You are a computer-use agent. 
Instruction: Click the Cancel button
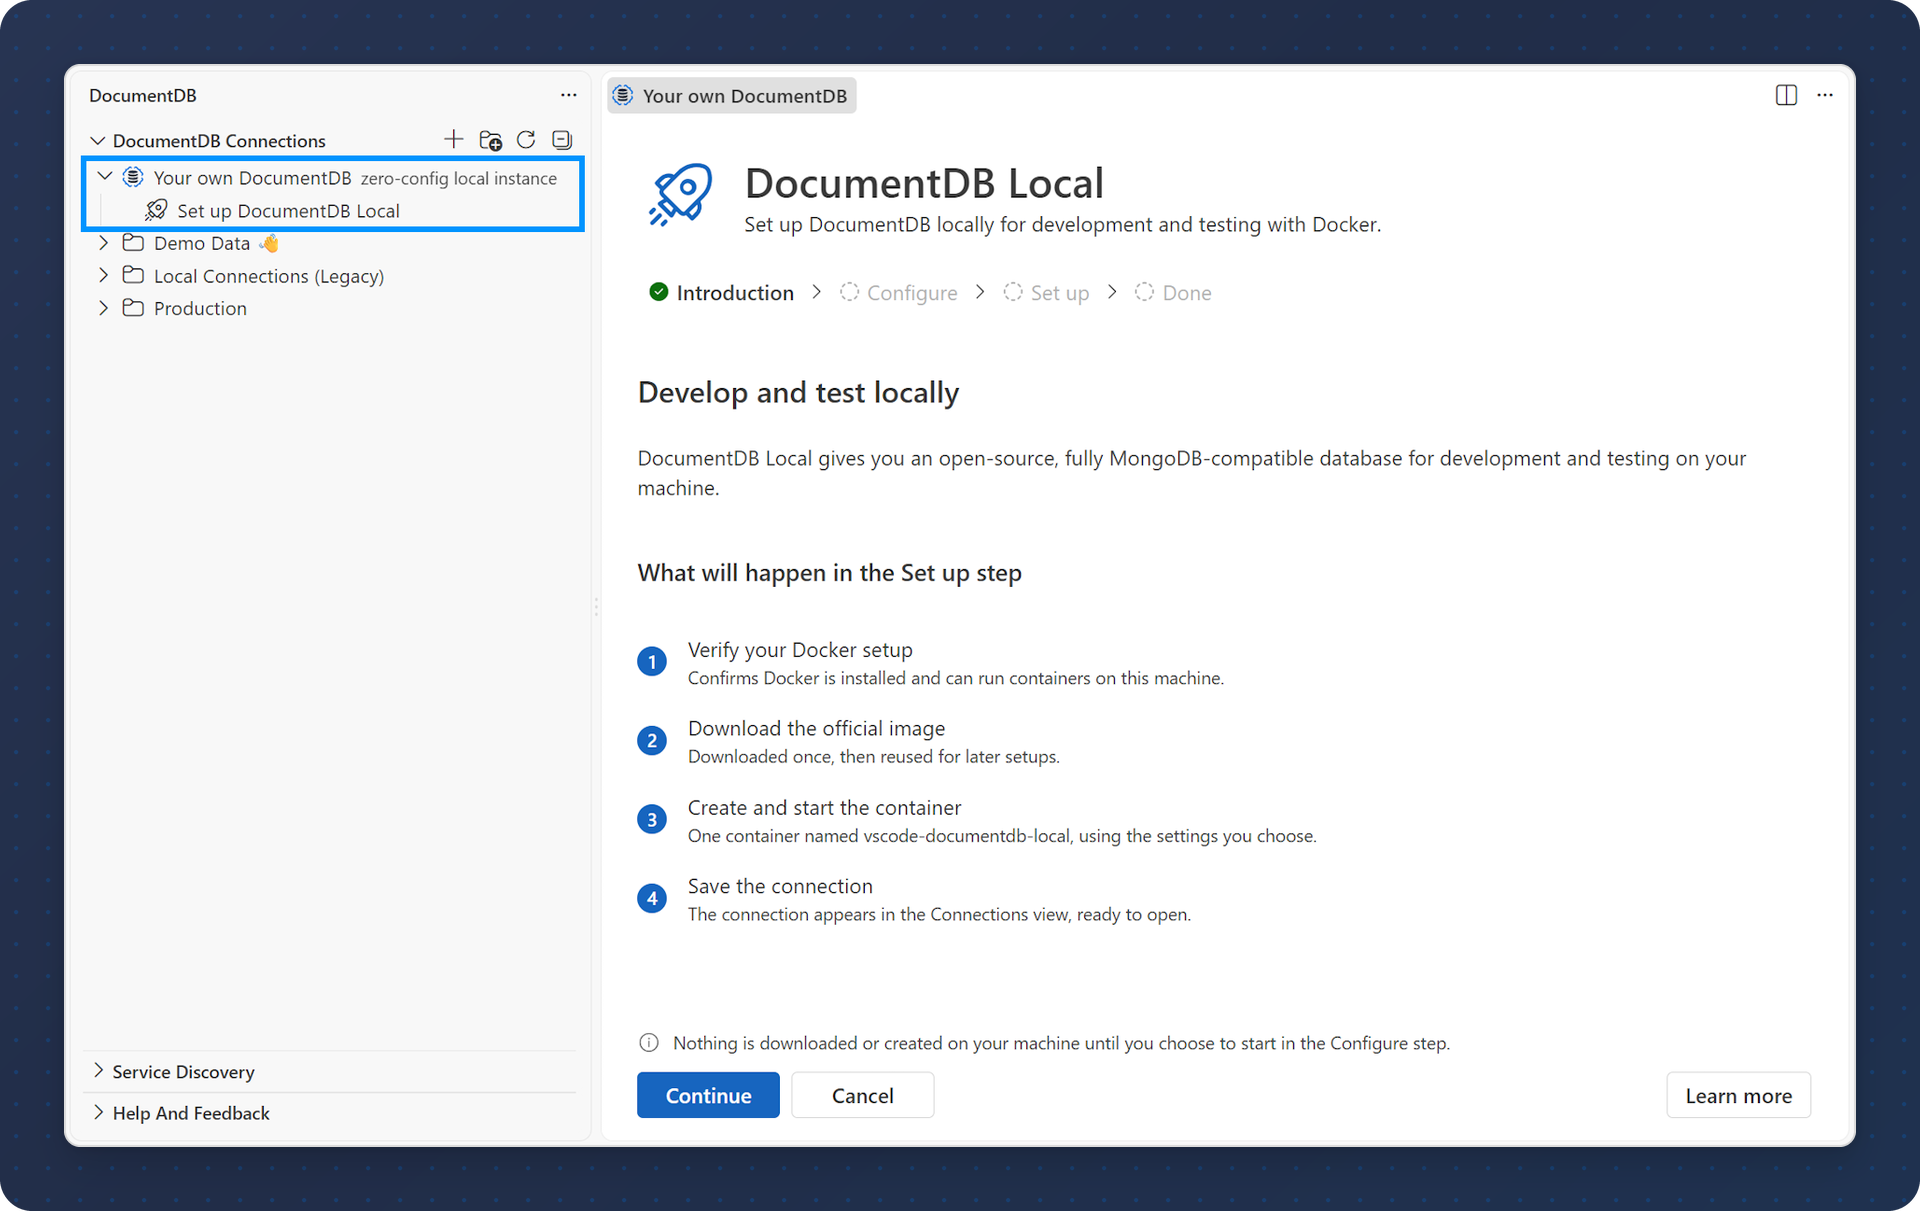coord(863,1095)
